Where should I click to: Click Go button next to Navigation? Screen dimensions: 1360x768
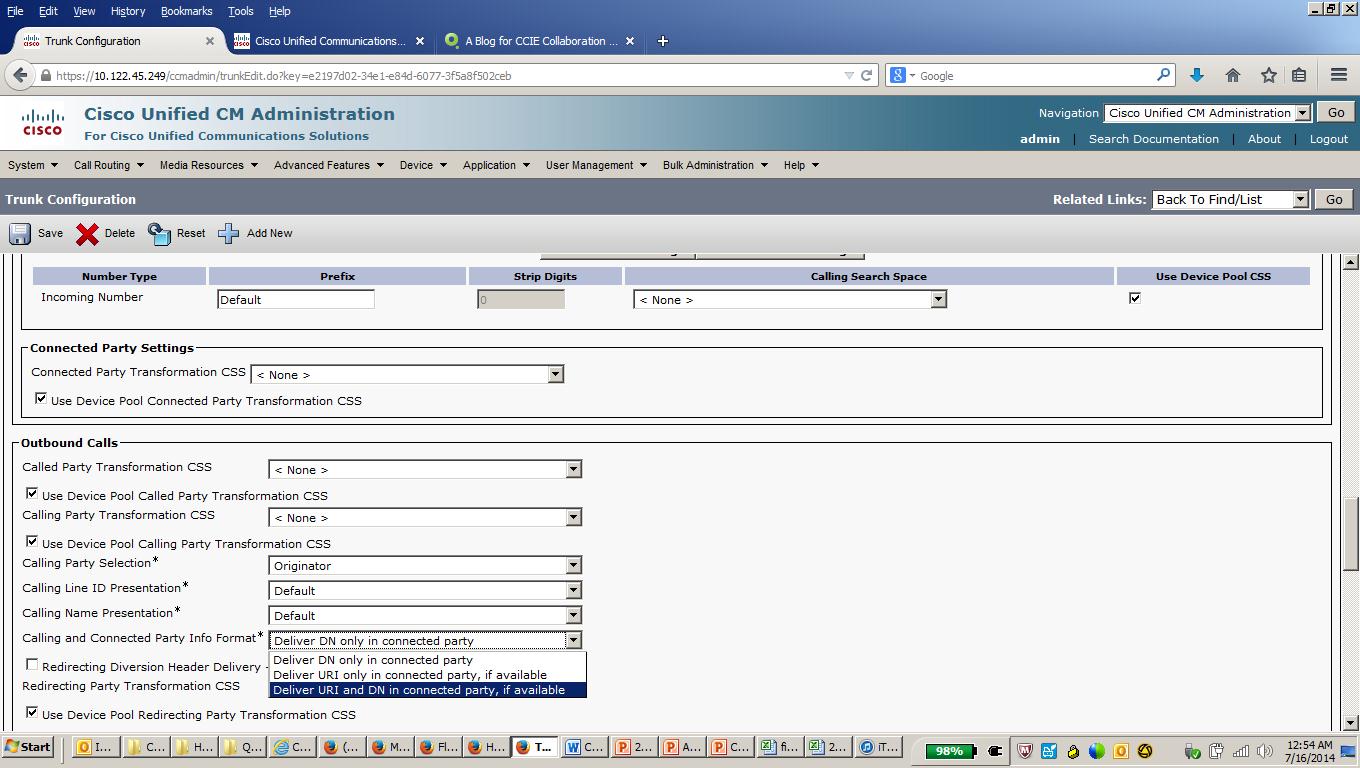(x=1336, y=113)
